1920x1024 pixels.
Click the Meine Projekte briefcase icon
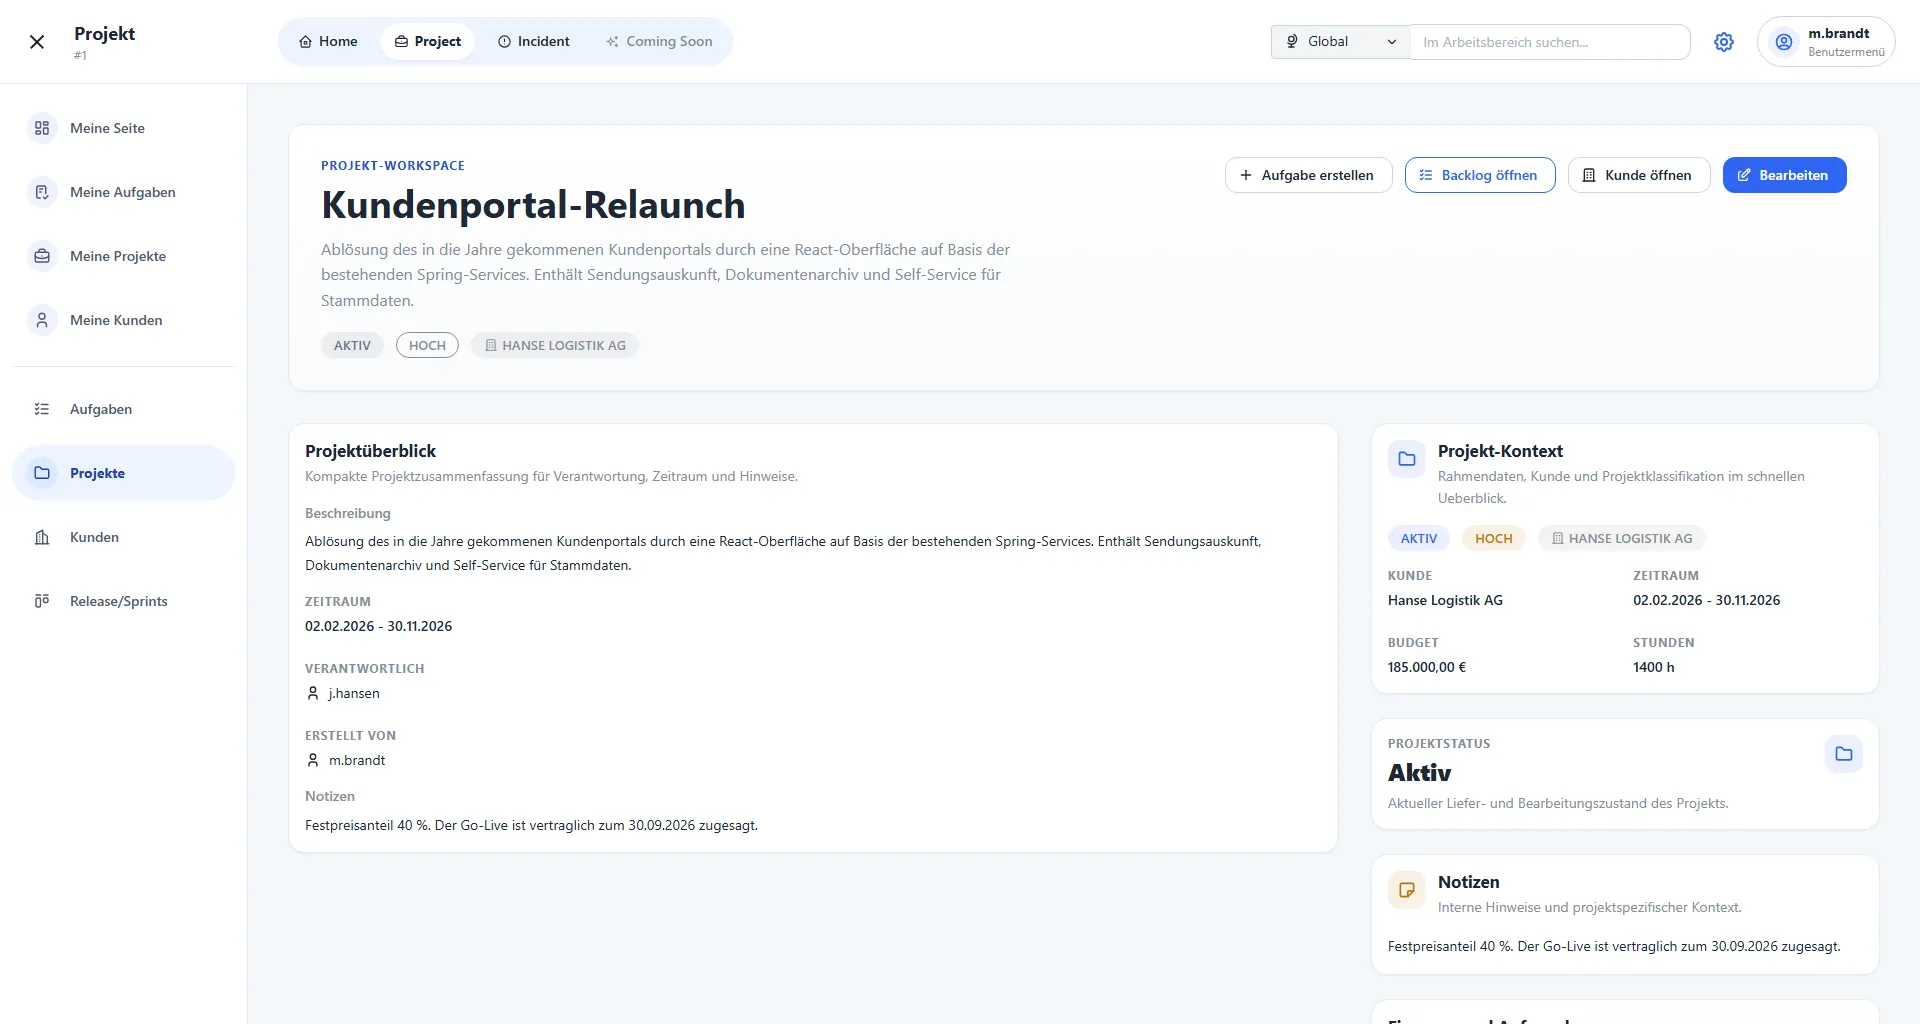(x=42, y=256)
